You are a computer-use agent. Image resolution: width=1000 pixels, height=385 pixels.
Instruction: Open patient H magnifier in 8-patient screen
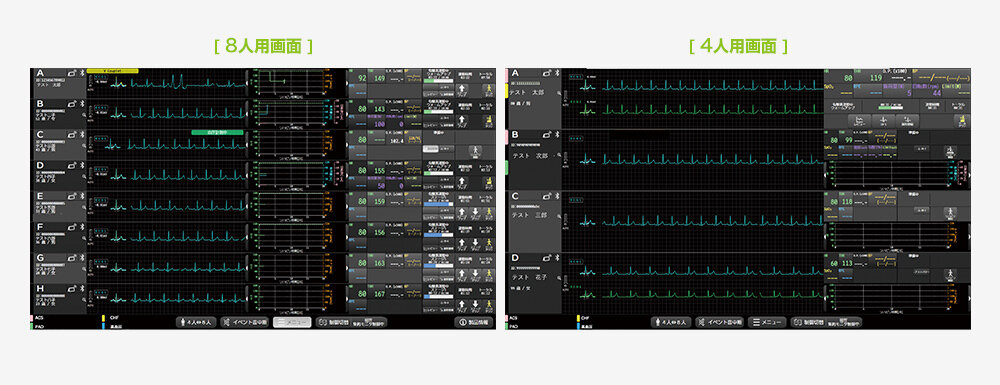pyautogui.click(x=83, y=299)
